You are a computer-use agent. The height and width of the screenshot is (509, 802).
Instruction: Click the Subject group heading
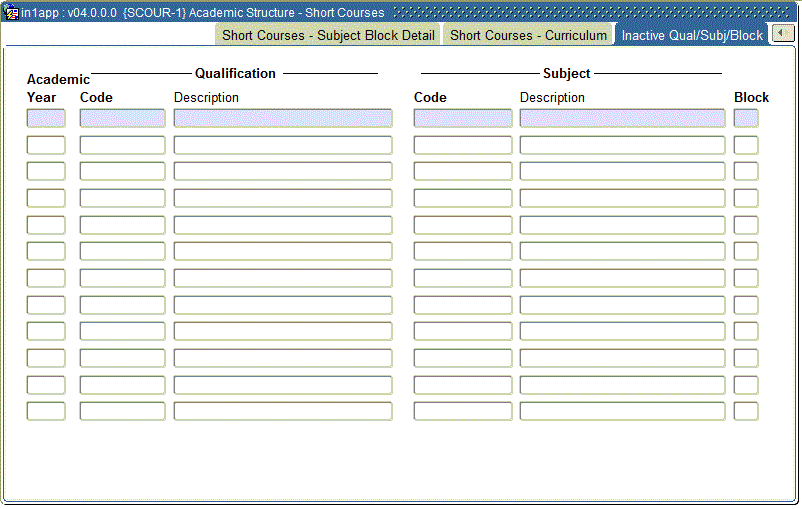(567, 74)
